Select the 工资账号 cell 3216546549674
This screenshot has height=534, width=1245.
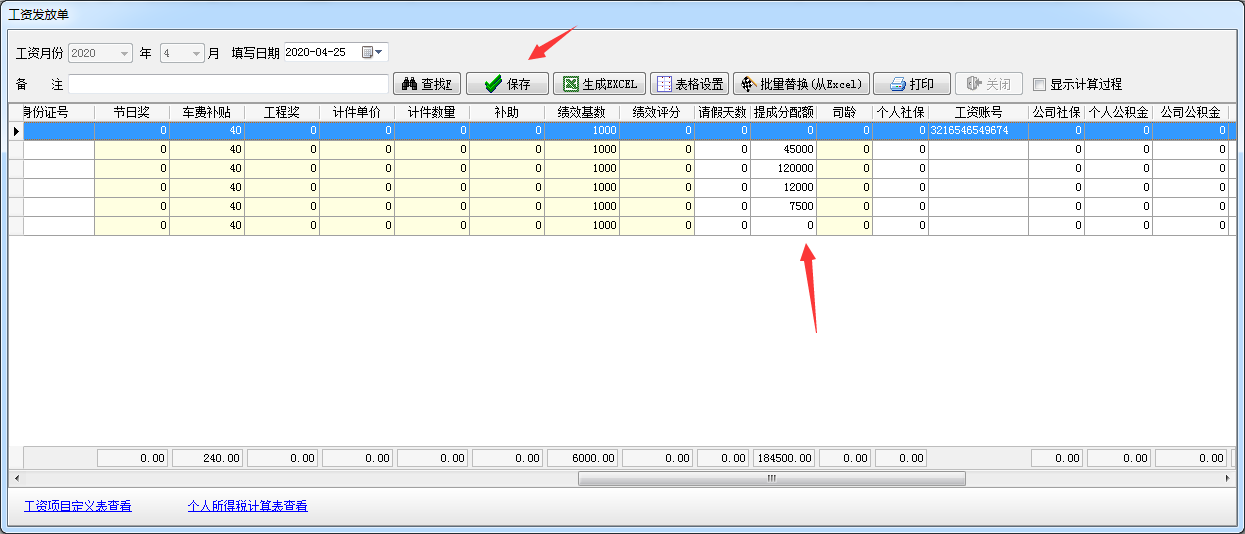pos(977,131)
